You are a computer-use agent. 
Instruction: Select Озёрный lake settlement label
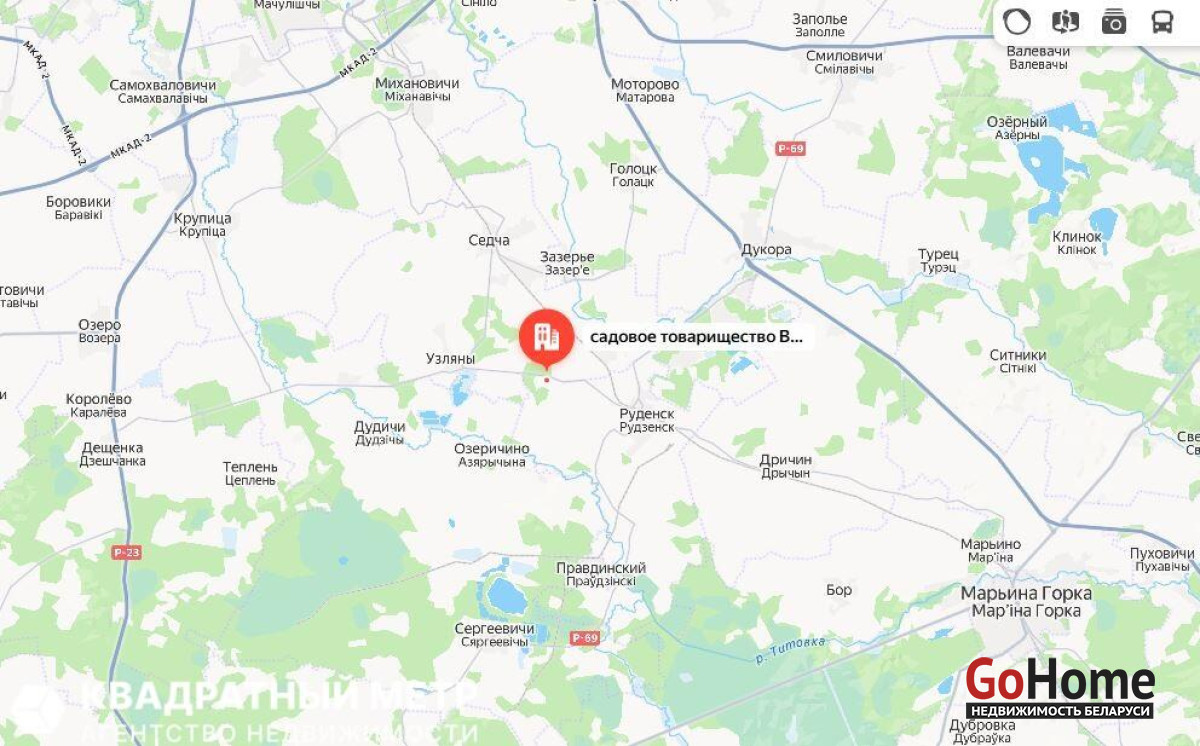click(x=1017, y=121)
